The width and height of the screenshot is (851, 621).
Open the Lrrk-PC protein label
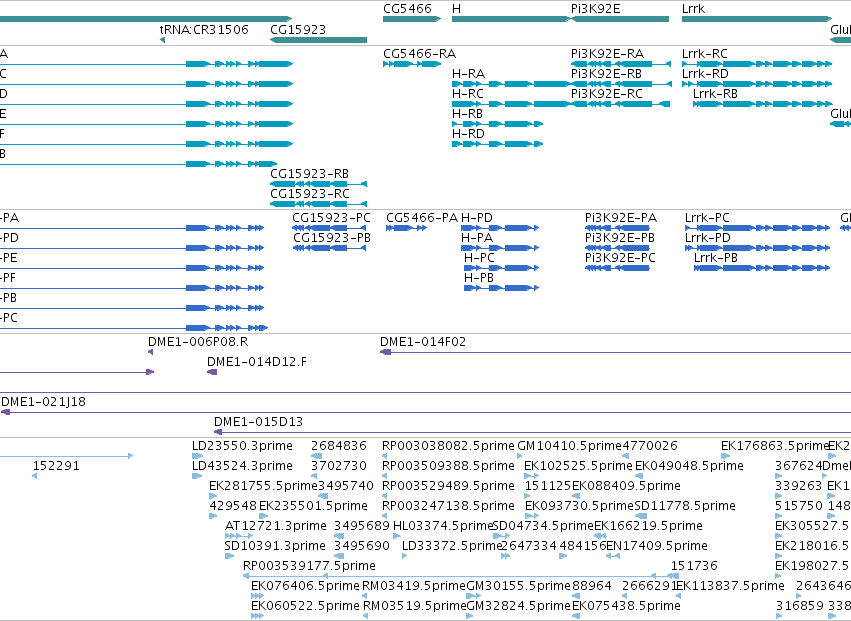707,218
